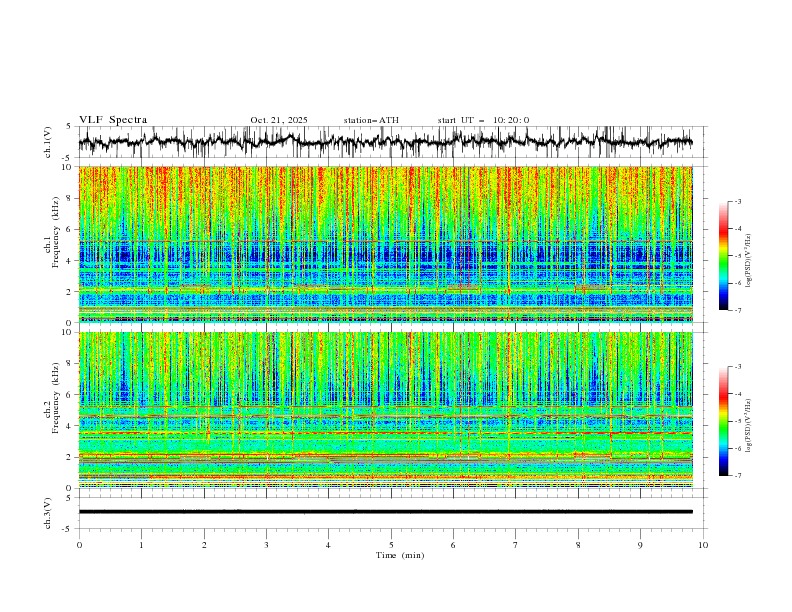Click time axis tick label "7"
The width and height of the screenshot is (792, 612).
tap(516, 545)
